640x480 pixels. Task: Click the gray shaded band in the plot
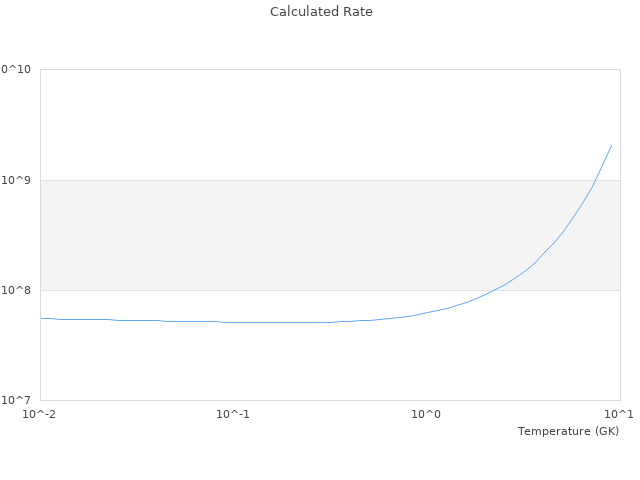250,235
